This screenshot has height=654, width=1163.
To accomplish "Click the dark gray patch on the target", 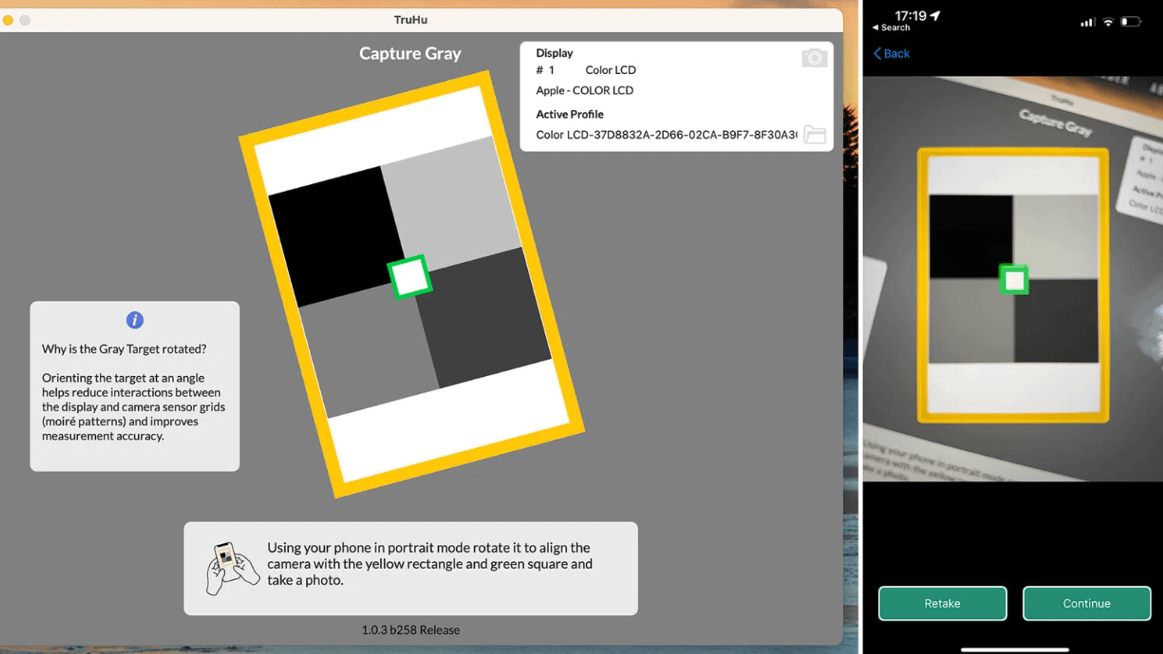I will point(484,316).
